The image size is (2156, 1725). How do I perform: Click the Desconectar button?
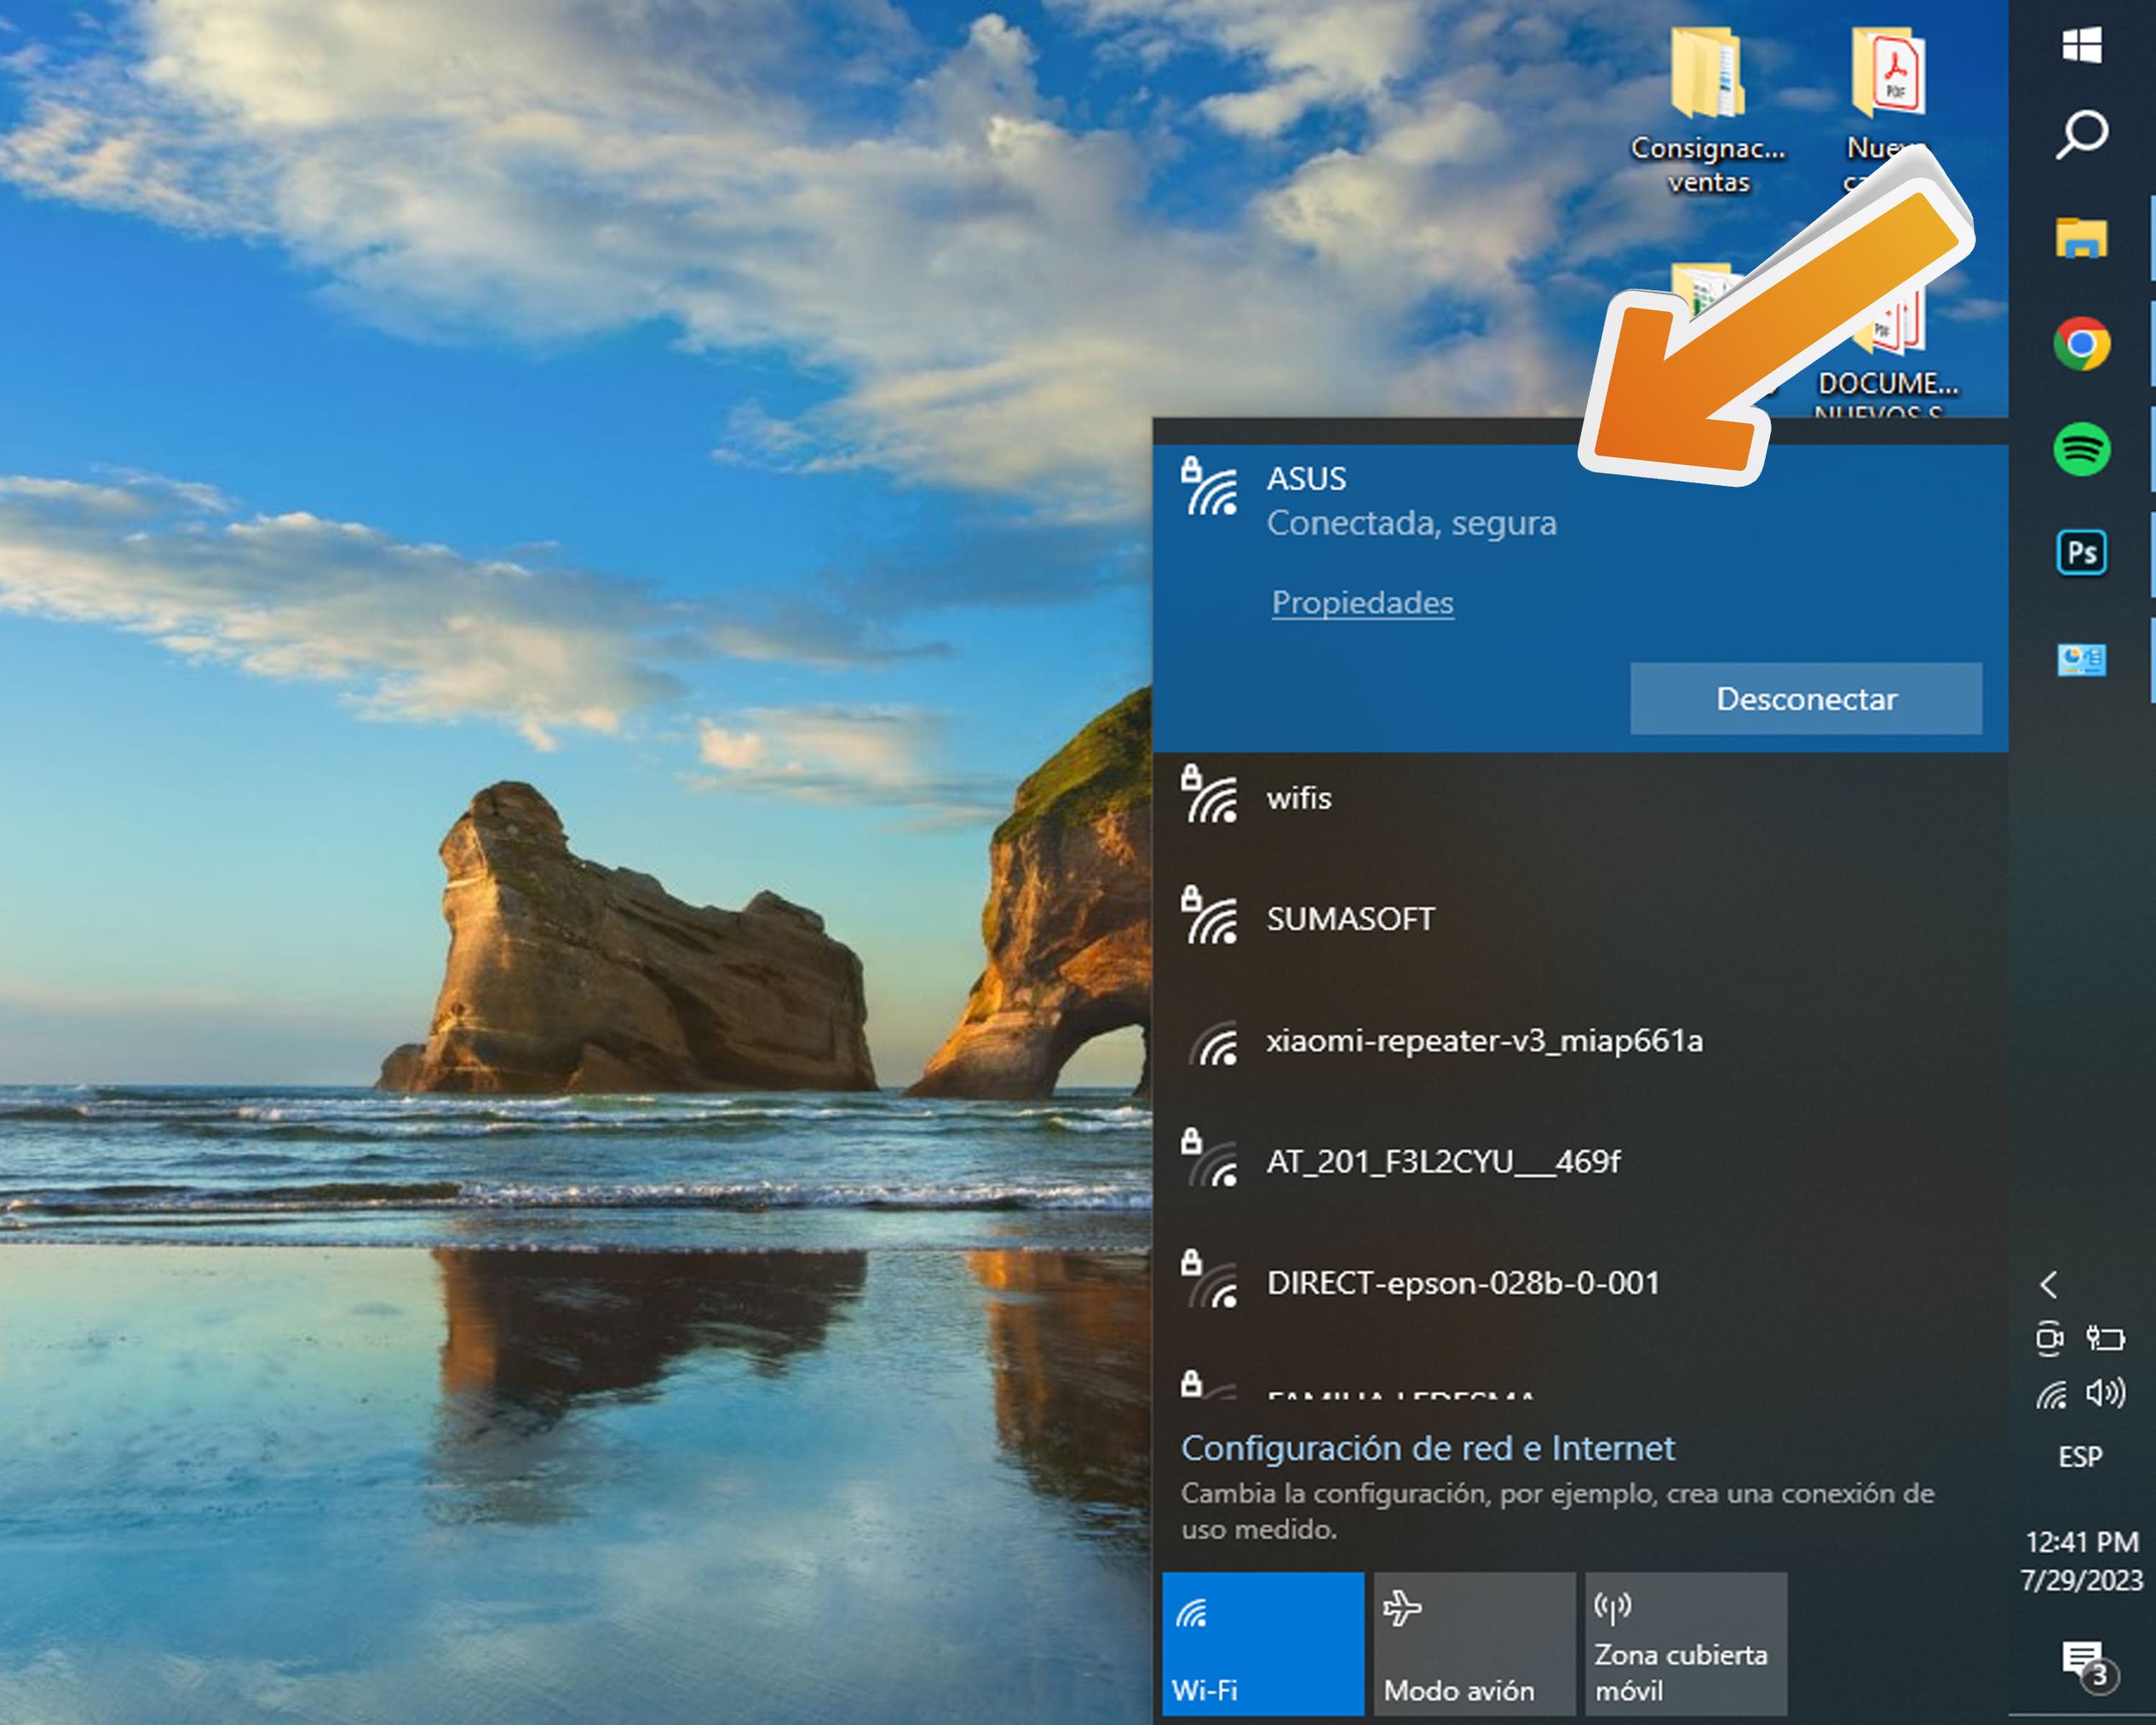[x=1805, y=699]
